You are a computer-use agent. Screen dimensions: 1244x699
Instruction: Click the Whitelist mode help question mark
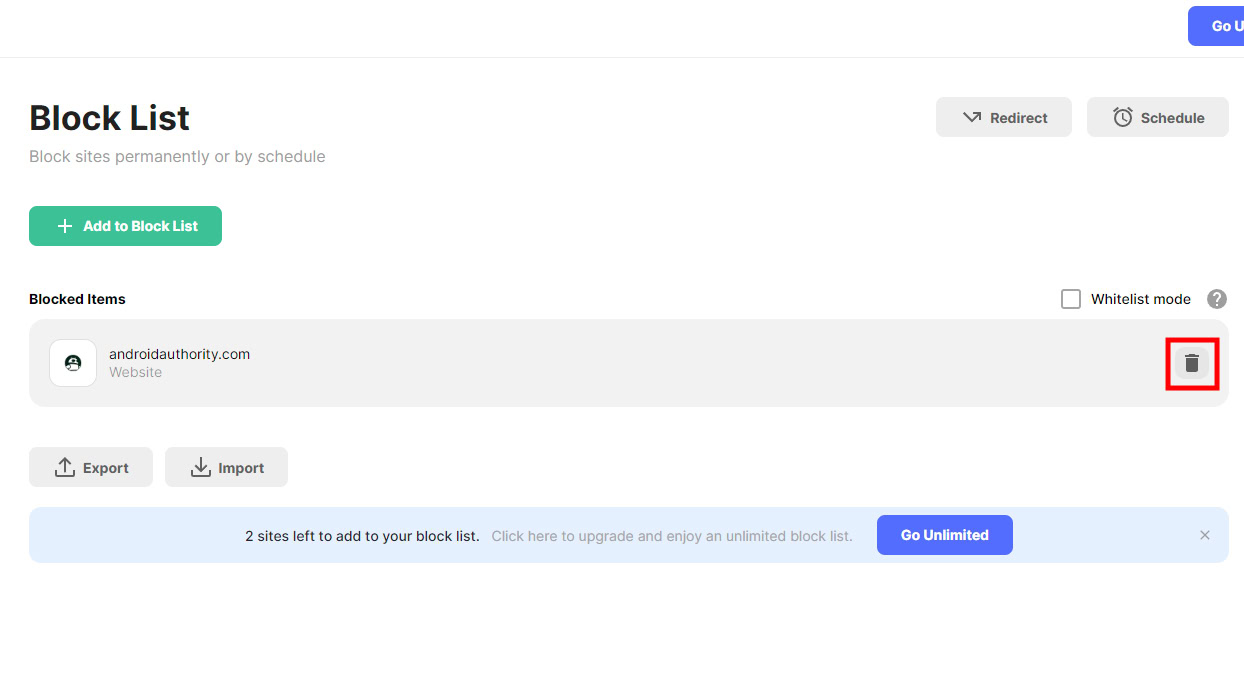coord(1216,299)
